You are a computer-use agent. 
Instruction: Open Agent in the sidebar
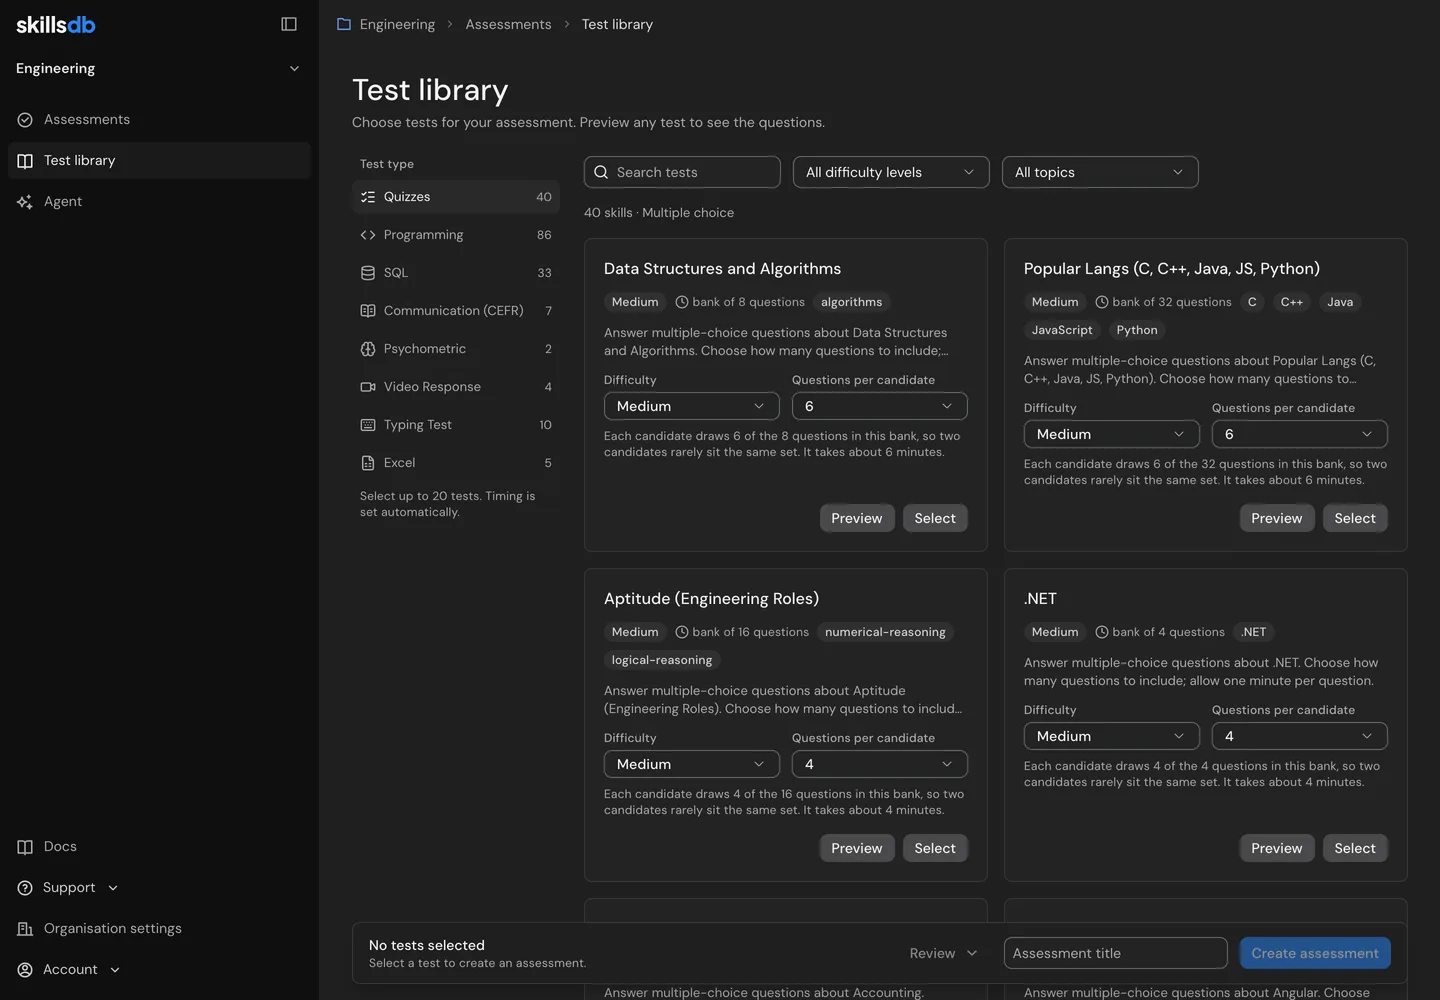click(159, 202)
